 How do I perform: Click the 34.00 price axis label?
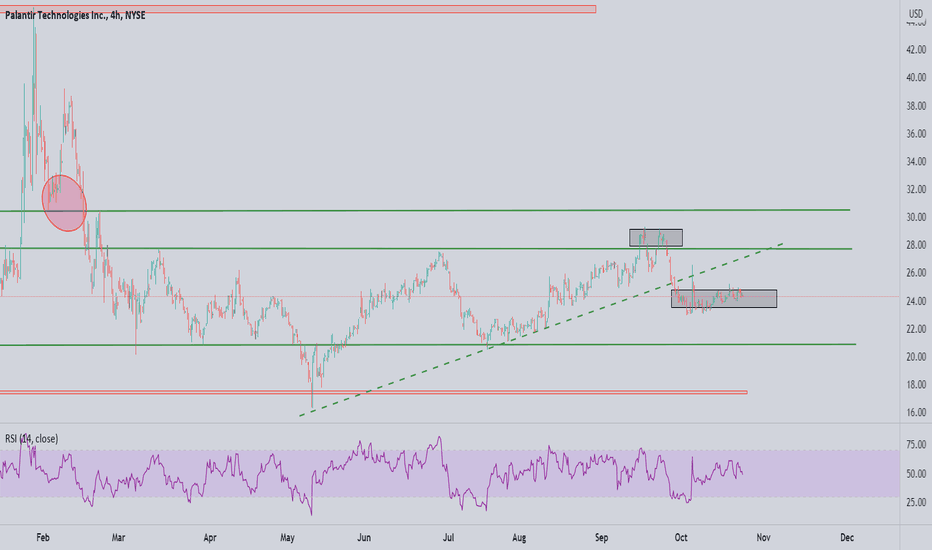[916, 161]
